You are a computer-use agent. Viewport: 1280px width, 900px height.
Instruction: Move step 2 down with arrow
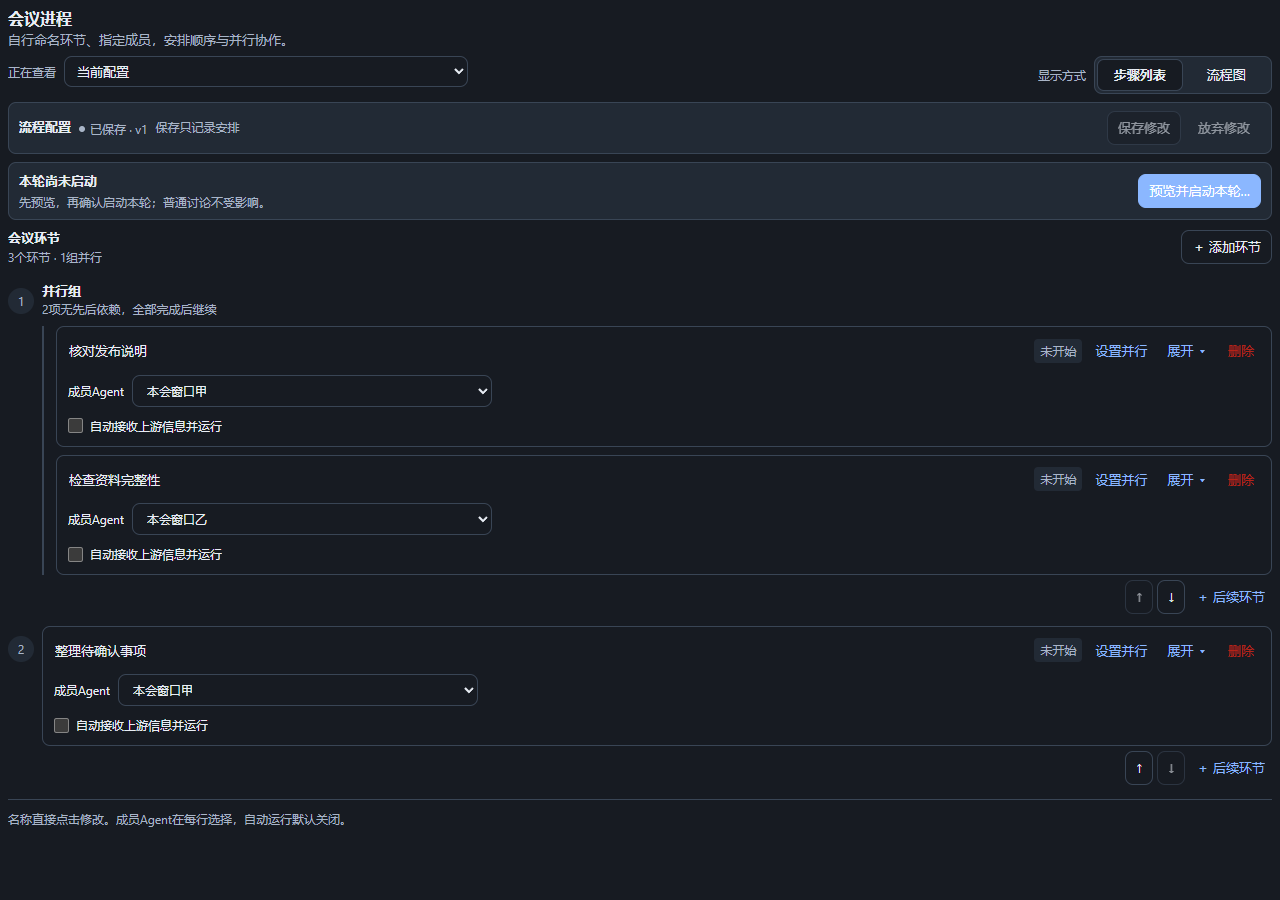(1171, 768)
